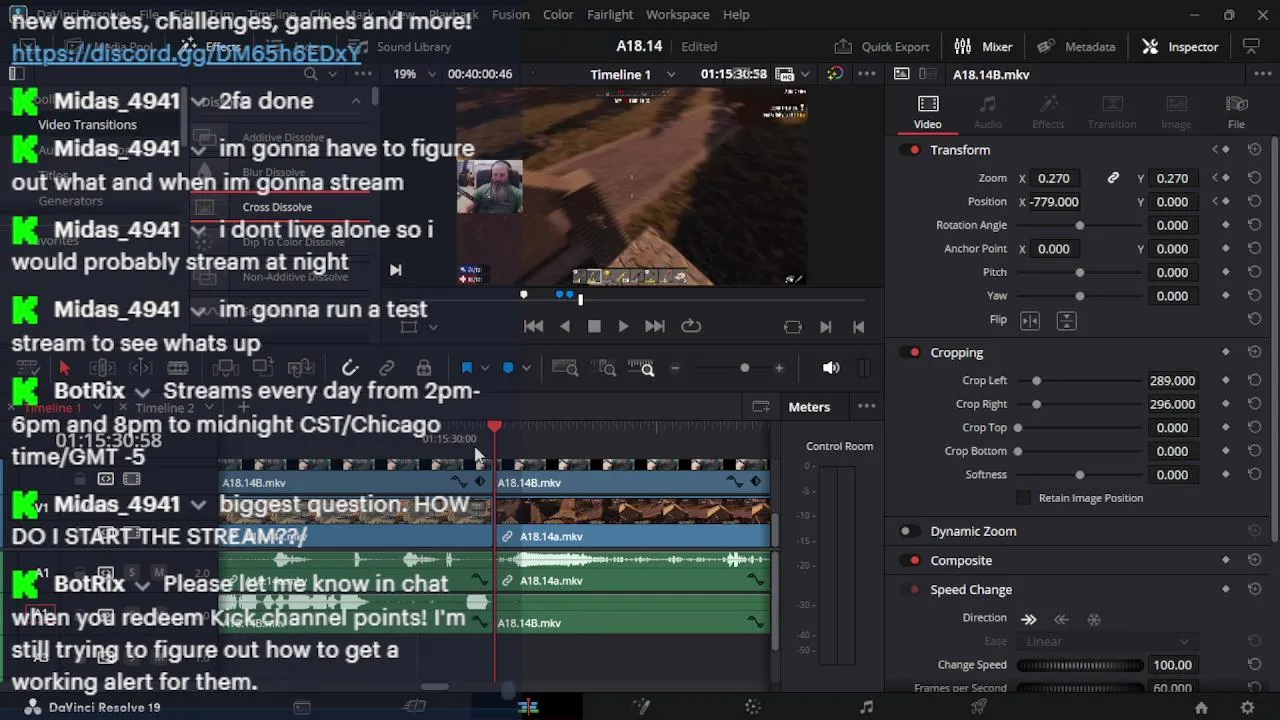
Task: Open the marker color dropdown arrow
Action: click(527, 368)
